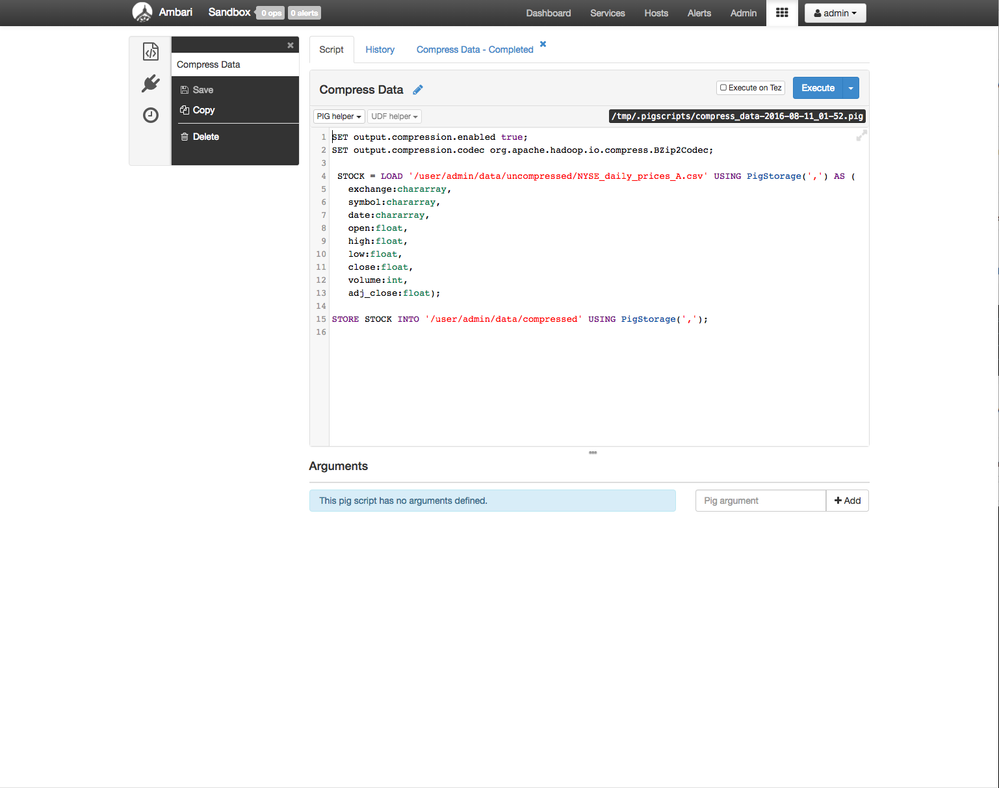Click the Ambari logo

[x=141, y=12]
